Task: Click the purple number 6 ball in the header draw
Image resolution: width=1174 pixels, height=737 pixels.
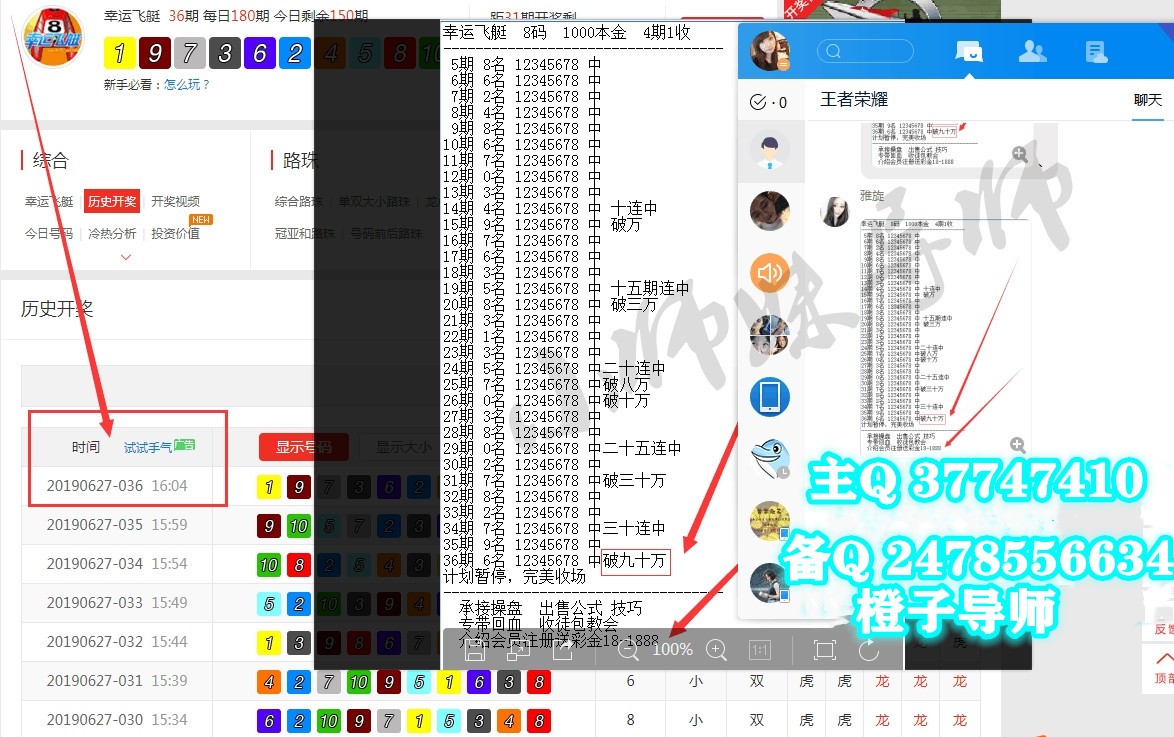Action: [x=260, y=53]
